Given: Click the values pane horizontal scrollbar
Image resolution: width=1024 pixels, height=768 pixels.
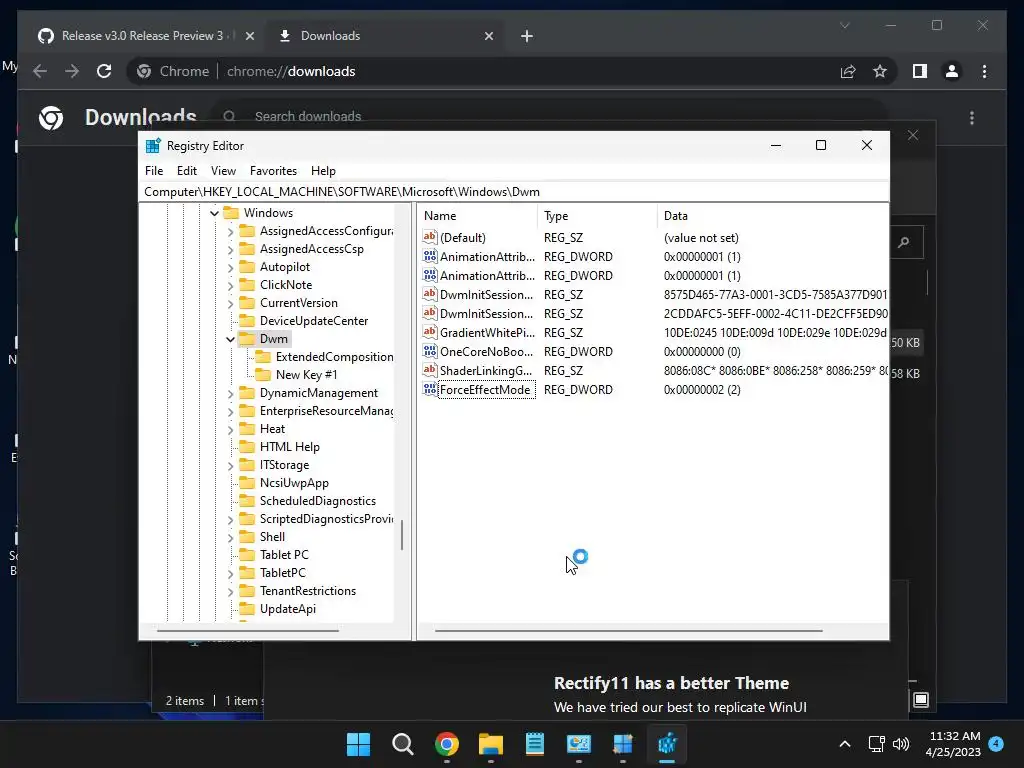Looking at the screenshot, I should 628,631.
